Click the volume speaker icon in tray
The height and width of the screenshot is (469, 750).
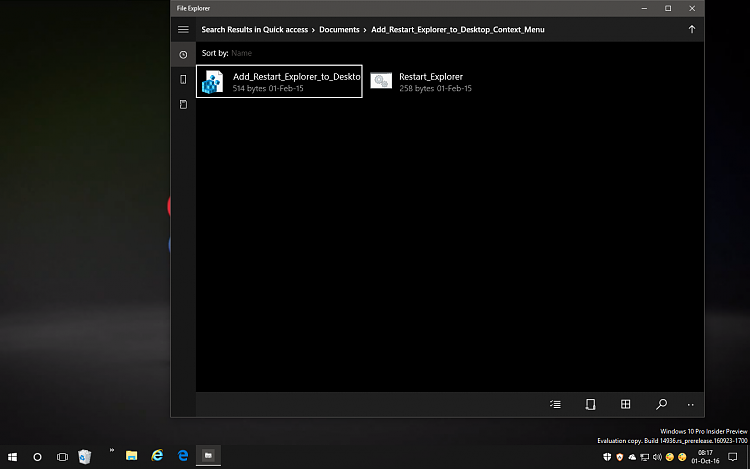tap(657, 457)
